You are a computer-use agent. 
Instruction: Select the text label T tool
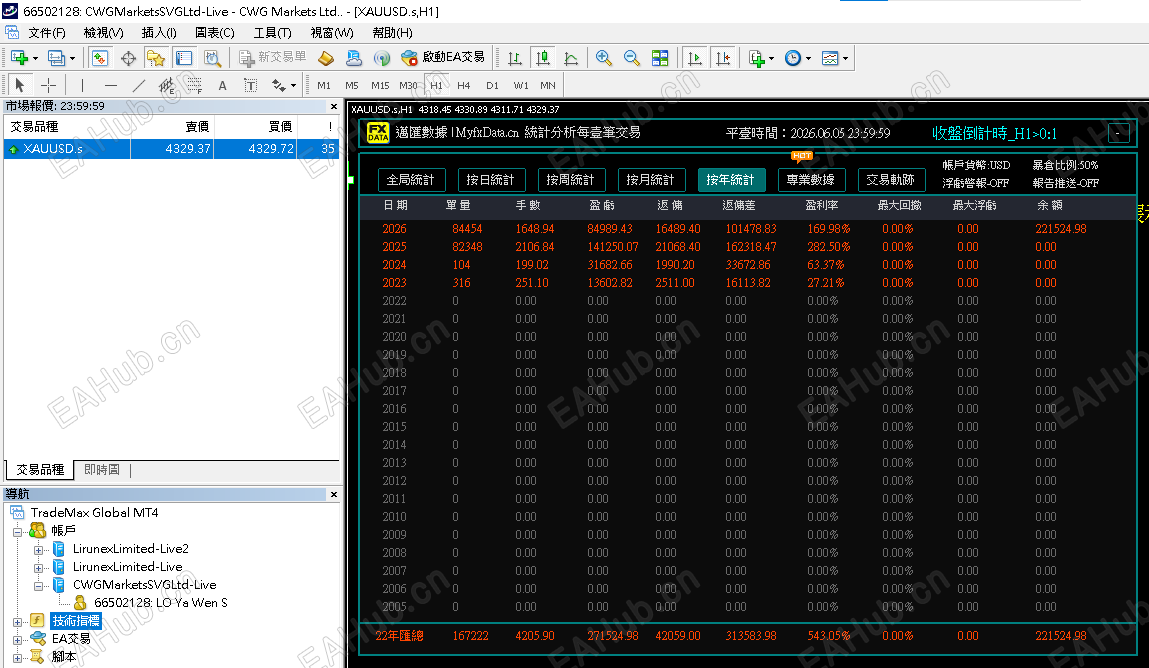(250, 86)
